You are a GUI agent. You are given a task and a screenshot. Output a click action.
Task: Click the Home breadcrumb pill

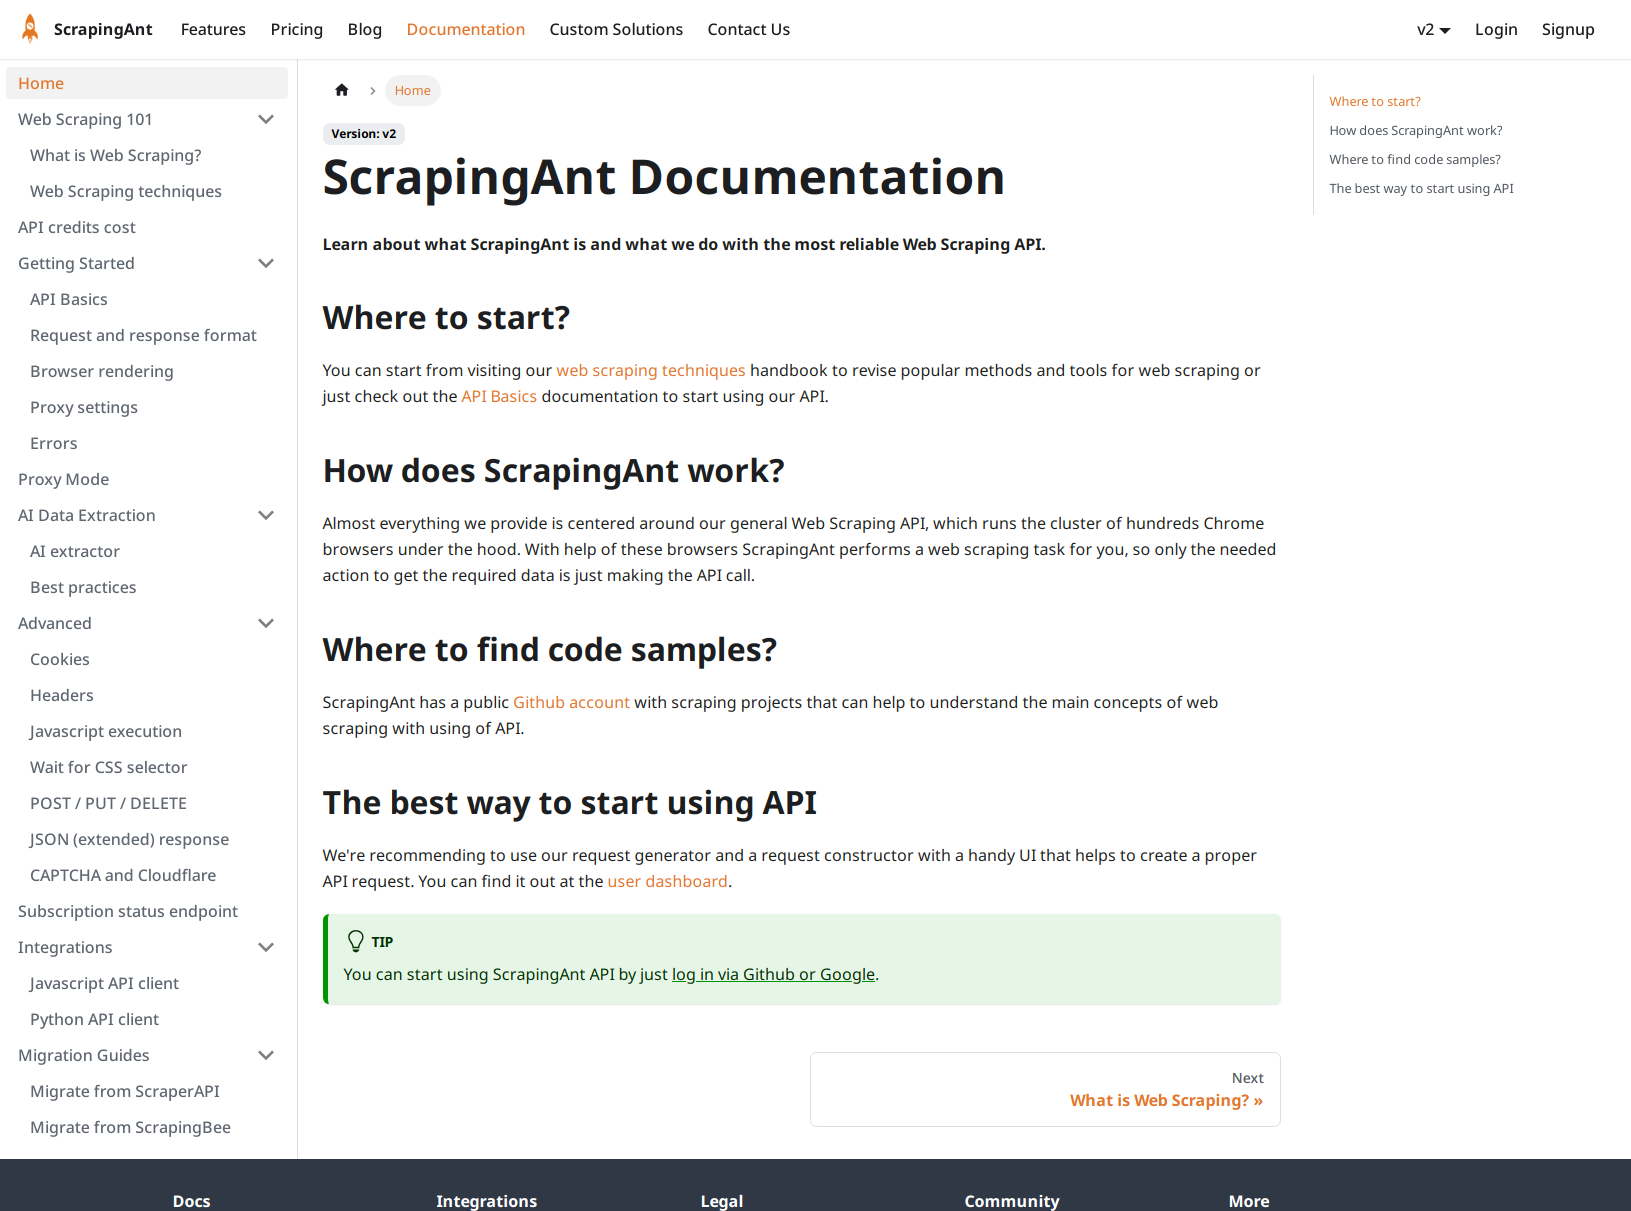click(x=413, y=90)
